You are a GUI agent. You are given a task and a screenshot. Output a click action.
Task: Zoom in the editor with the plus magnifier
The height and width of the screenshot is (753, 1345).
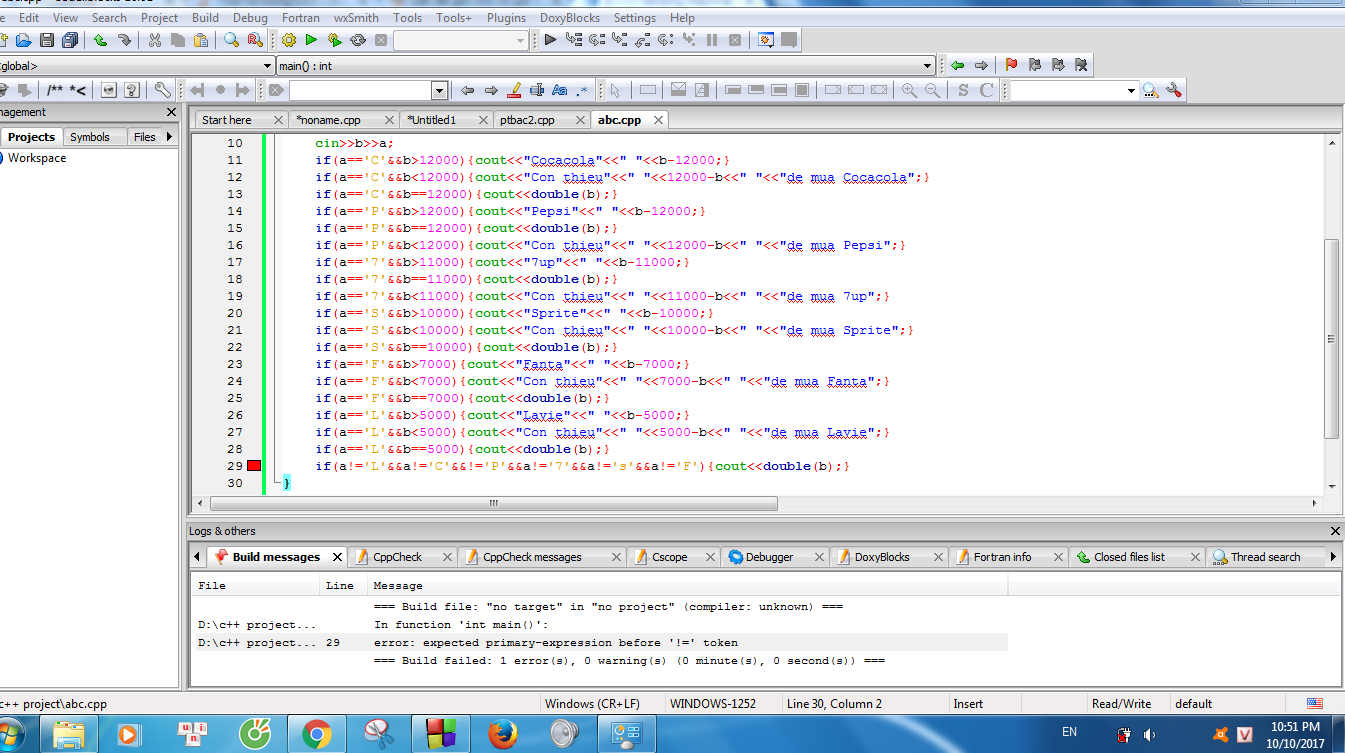coord(909,90)
